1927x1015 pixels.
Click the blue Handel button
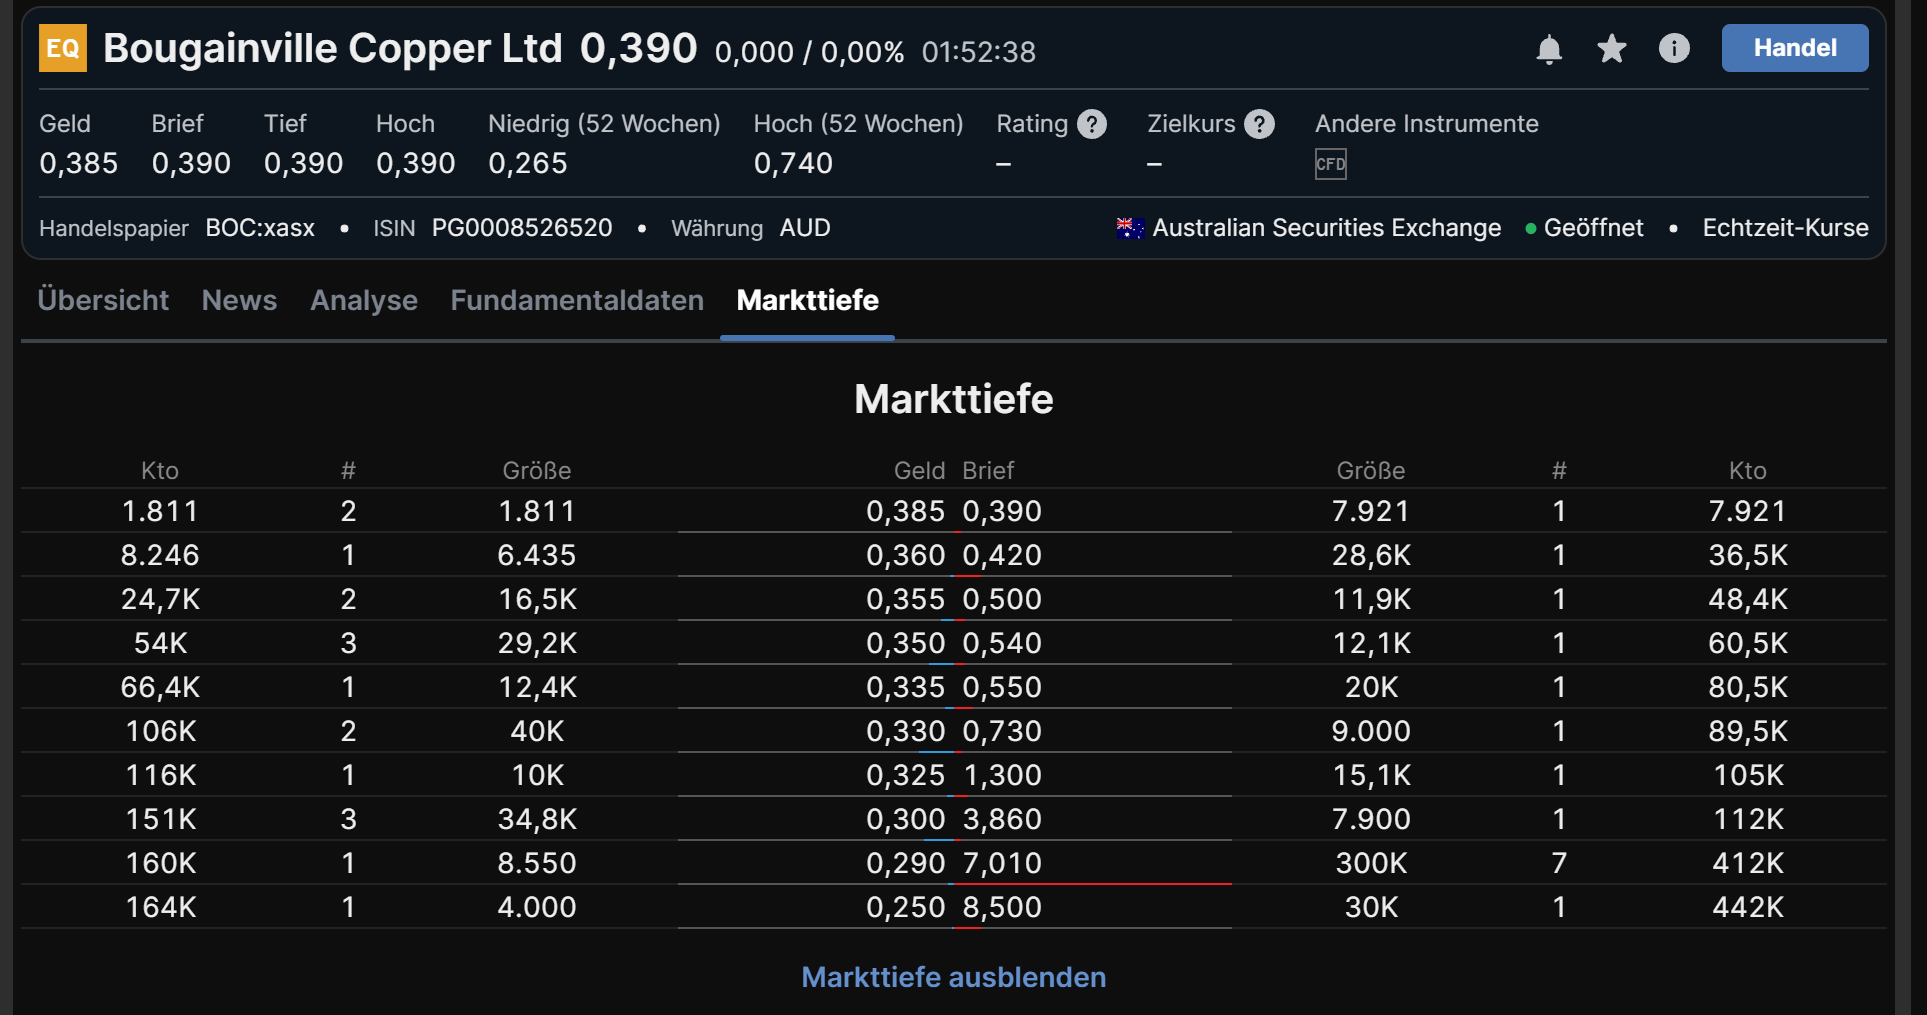pyautogui.click(x=1795, y=48)
